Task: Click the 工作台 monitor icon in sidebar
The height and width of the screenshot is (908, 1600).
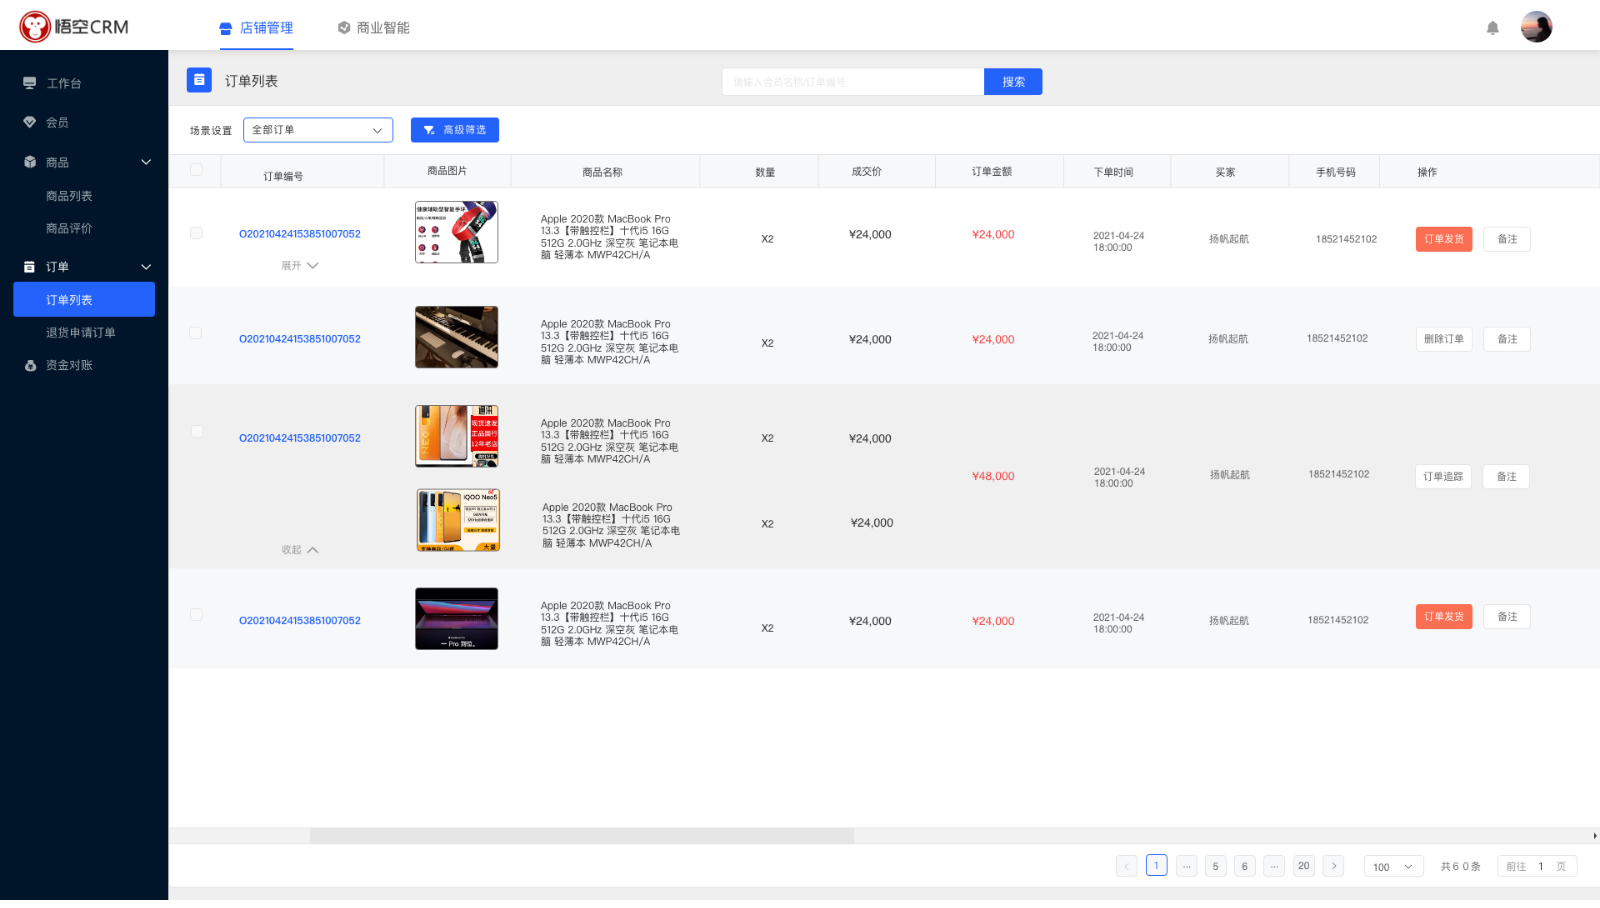Action: click(30, 83)
